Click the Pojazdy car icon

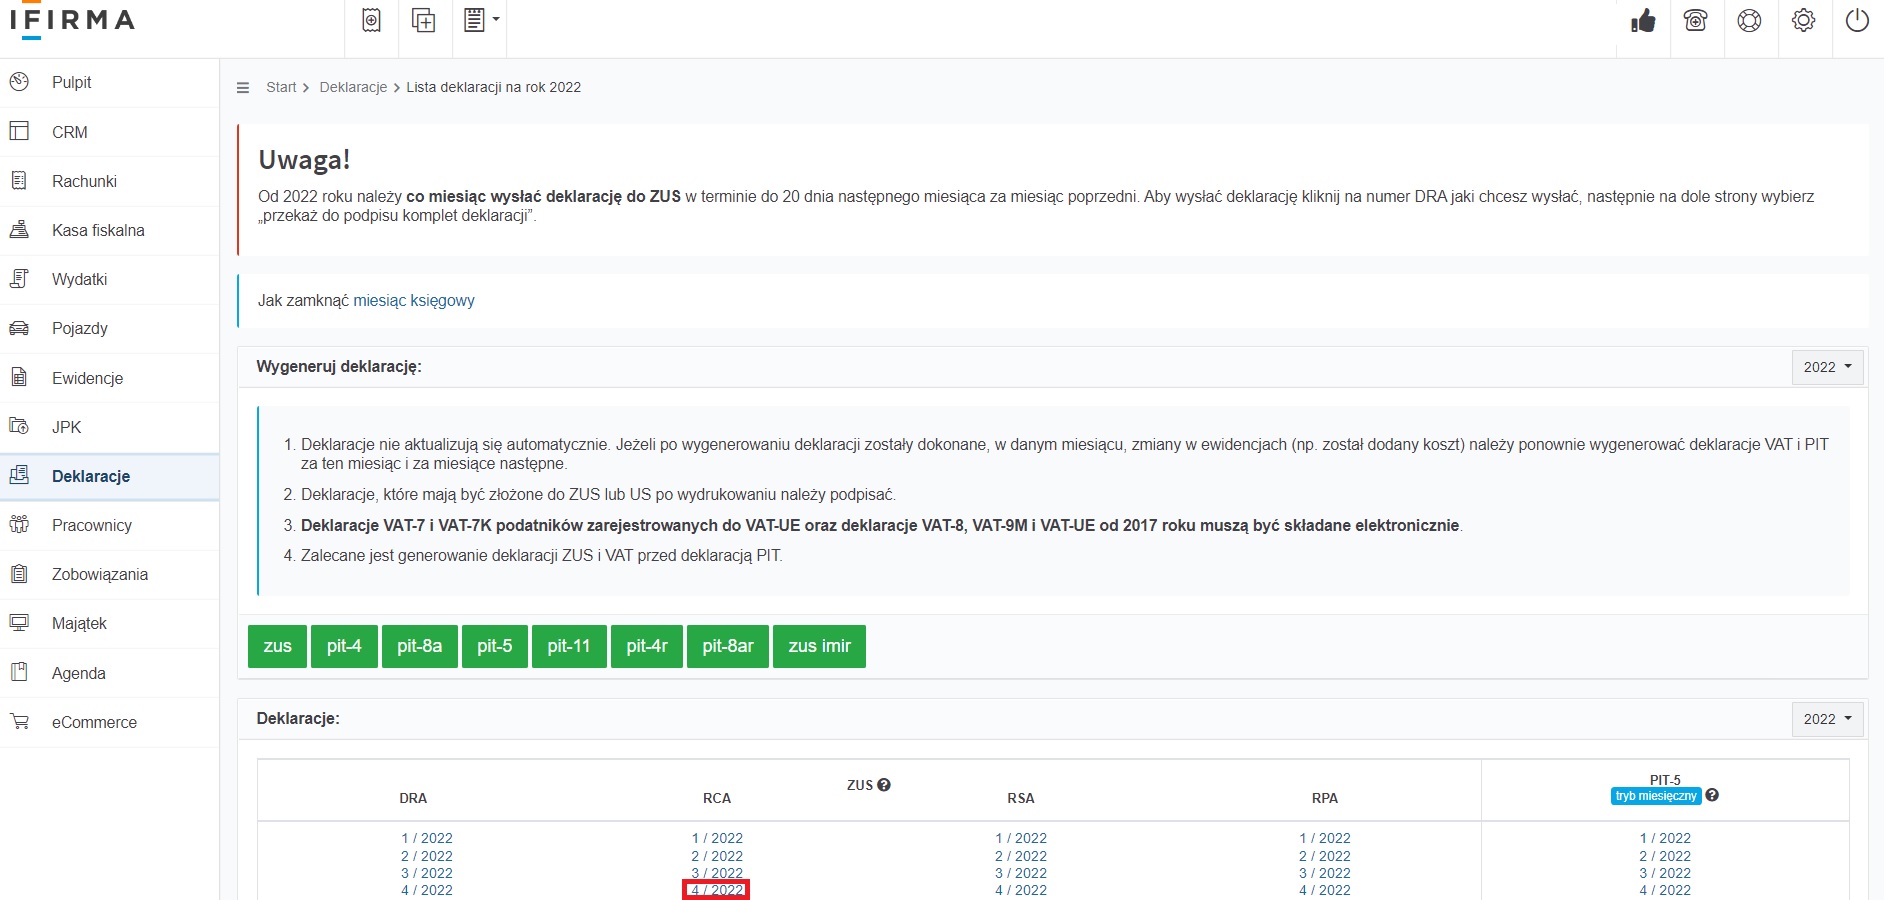coord(19,328)
